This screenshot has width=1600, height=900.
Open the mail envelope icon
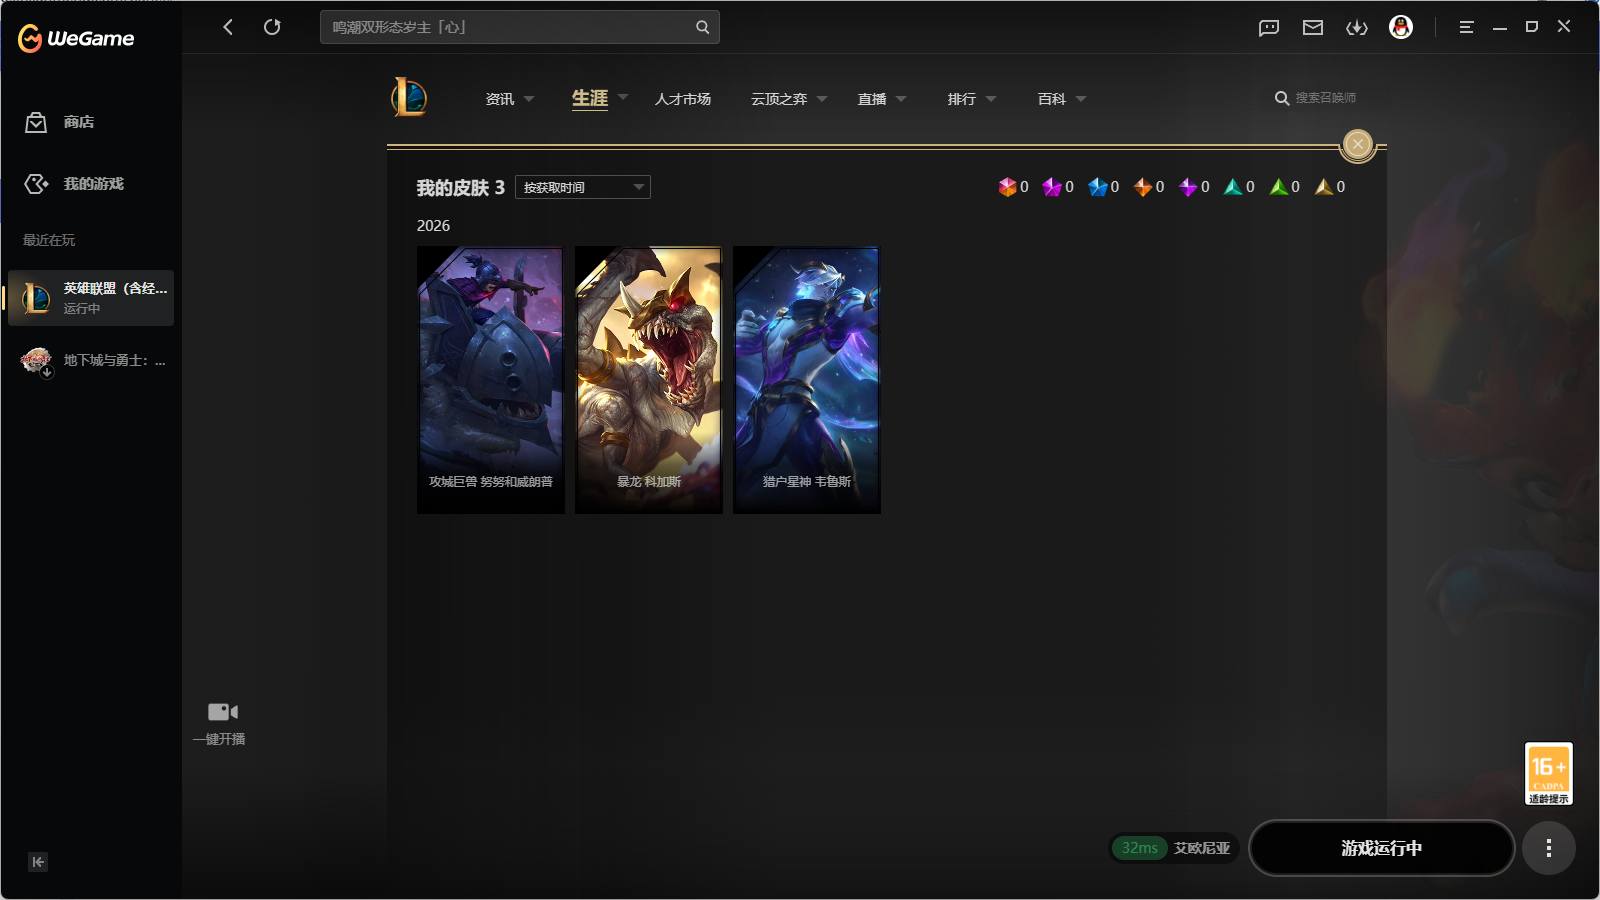coord(1313,28)
